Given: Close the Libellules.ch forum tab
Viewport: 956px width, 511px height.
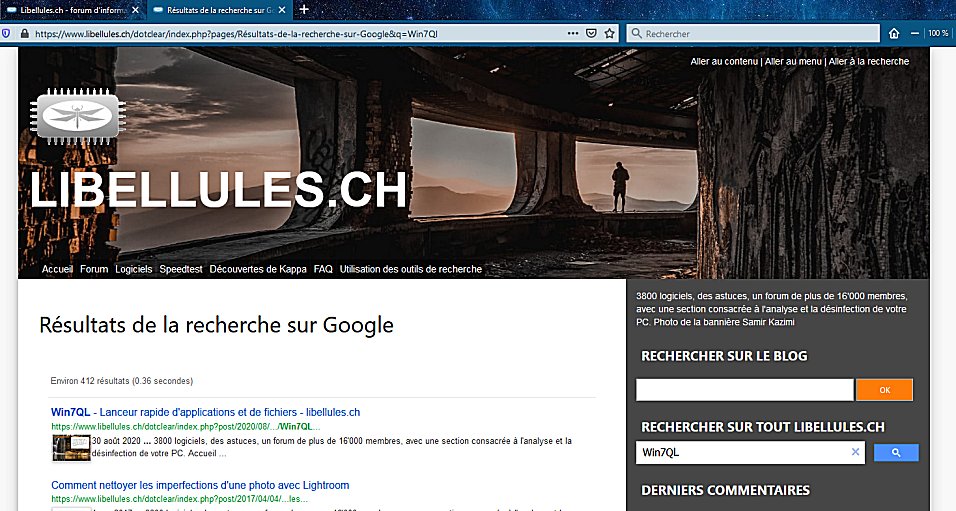Looking at the screenshot, I should pyautogui.click(x=135, y=10).
